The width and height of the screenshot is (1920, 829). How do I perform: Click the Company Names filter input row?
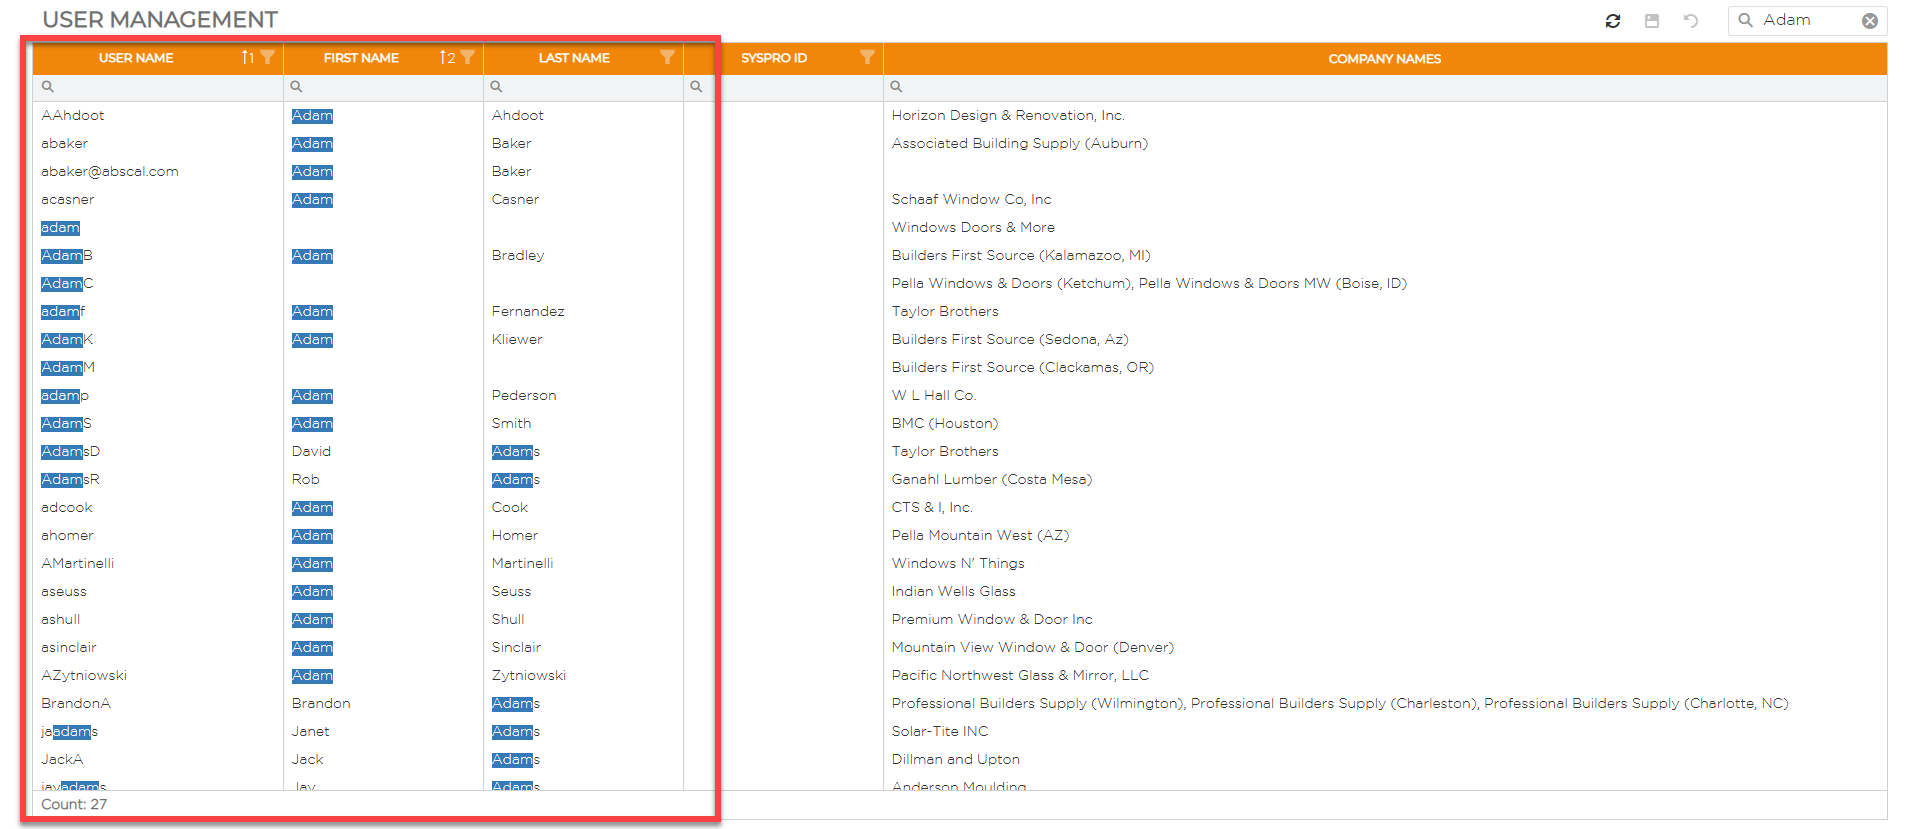tap(1385, 87)
